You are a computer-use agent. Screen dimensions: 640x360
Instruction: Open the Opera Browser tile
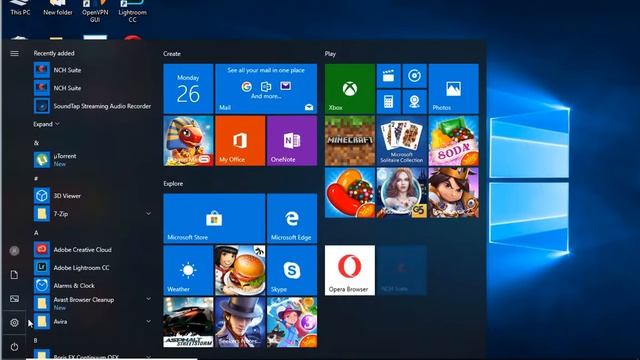(x=350, y=270)
